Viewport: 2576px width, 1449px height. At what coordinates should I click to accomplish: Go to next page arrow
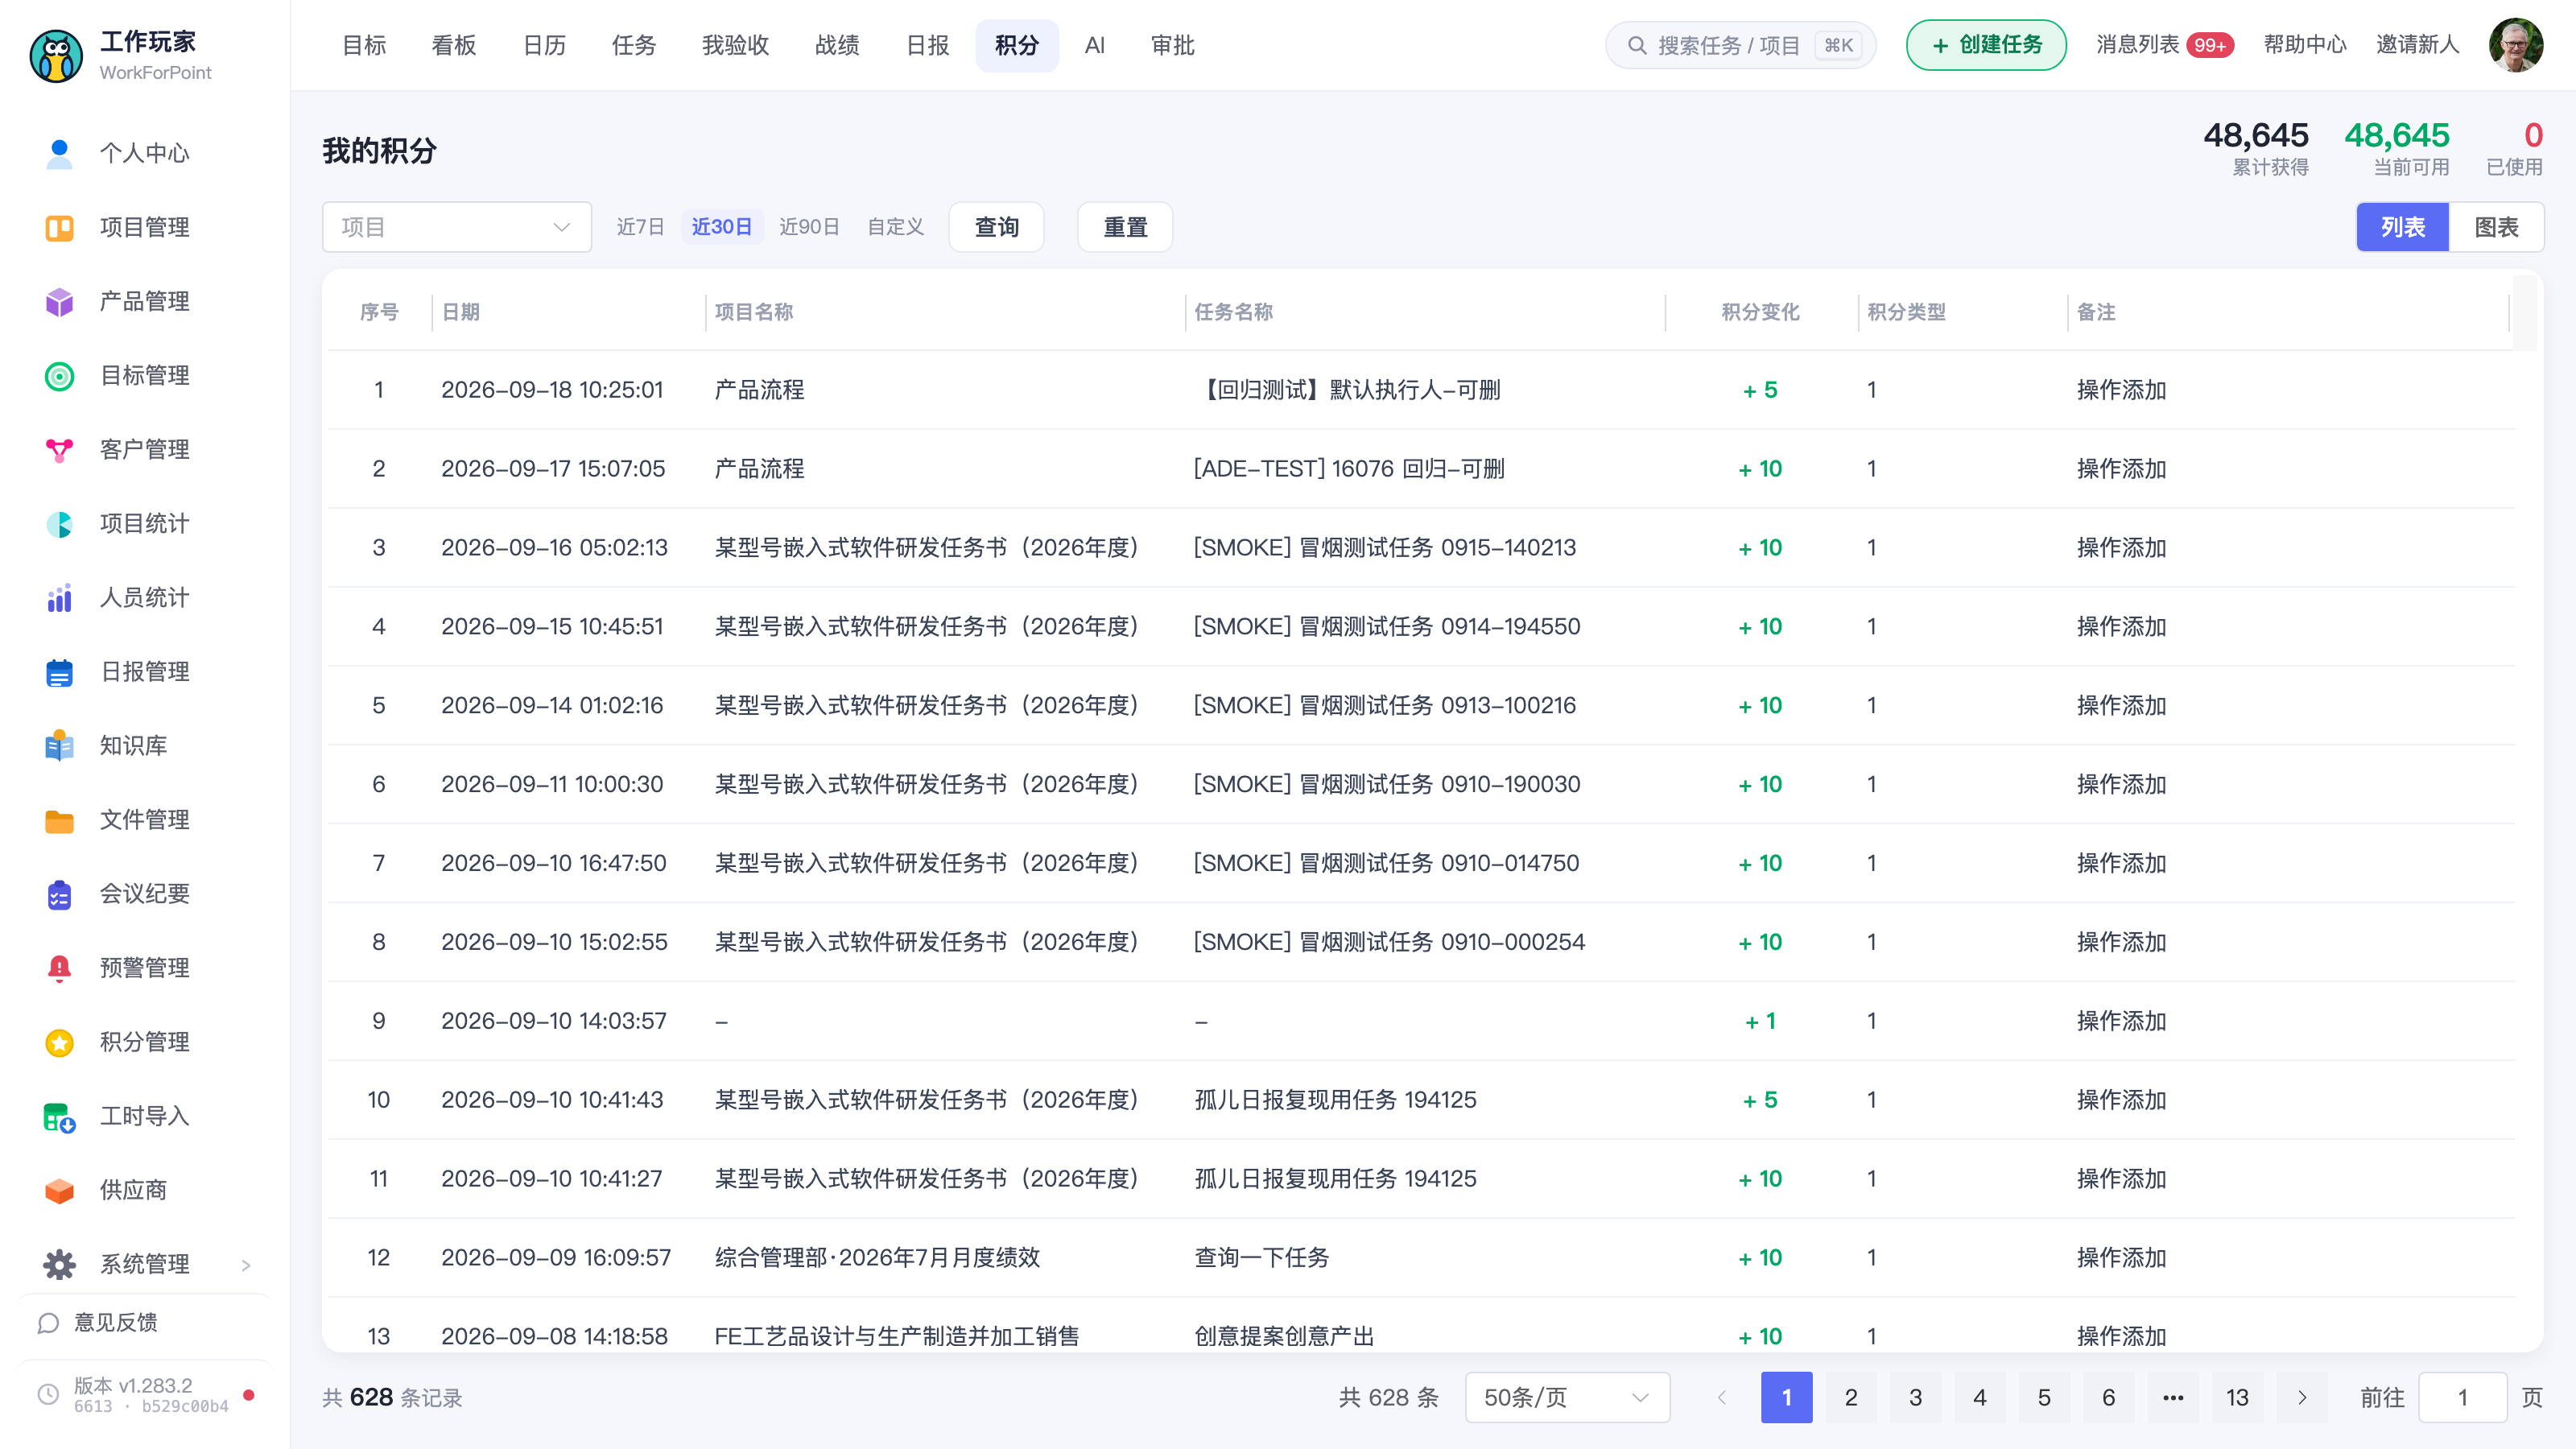(2302, 1397)
